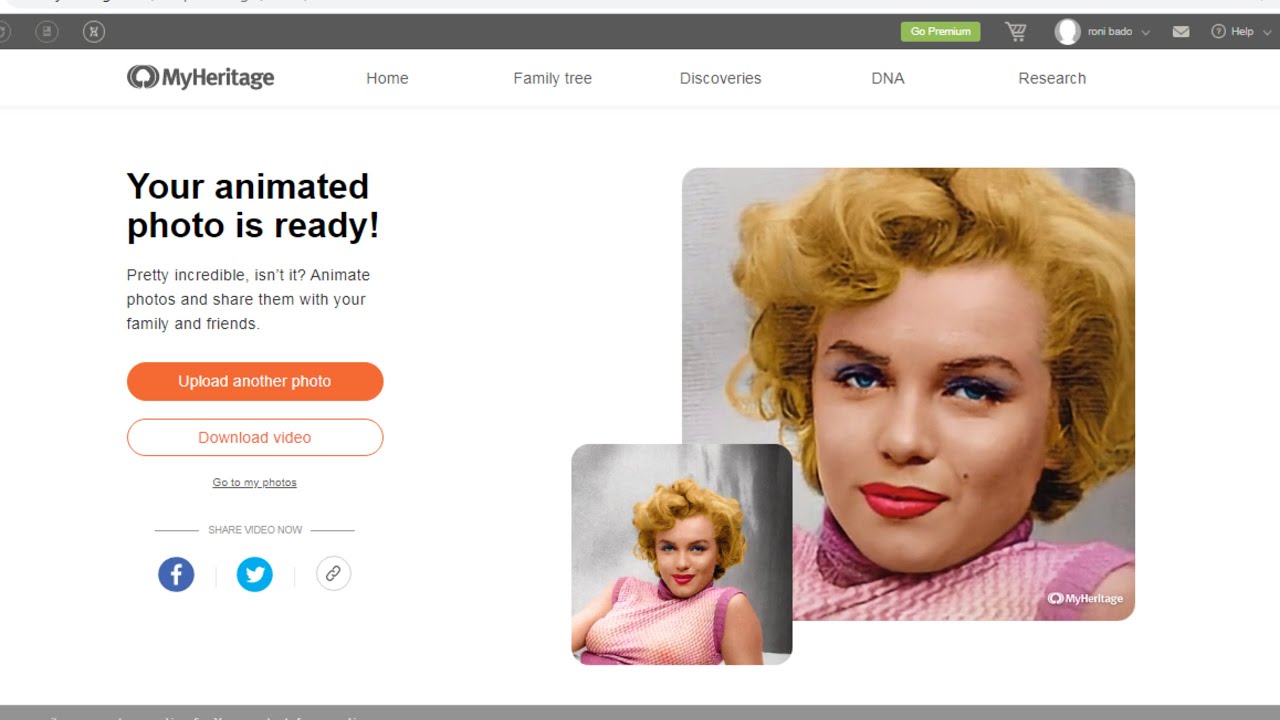
Task: Expand the roni bado account dropdown
Action: [1145, 32]
